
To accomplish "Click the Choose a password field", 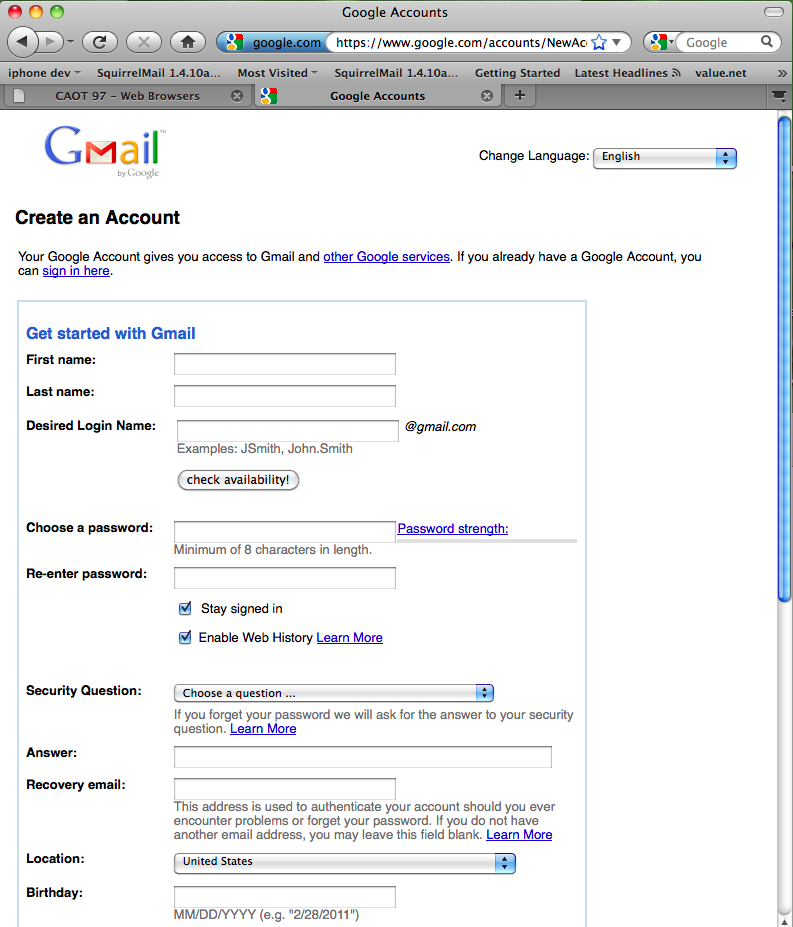I will pos(284,531).
